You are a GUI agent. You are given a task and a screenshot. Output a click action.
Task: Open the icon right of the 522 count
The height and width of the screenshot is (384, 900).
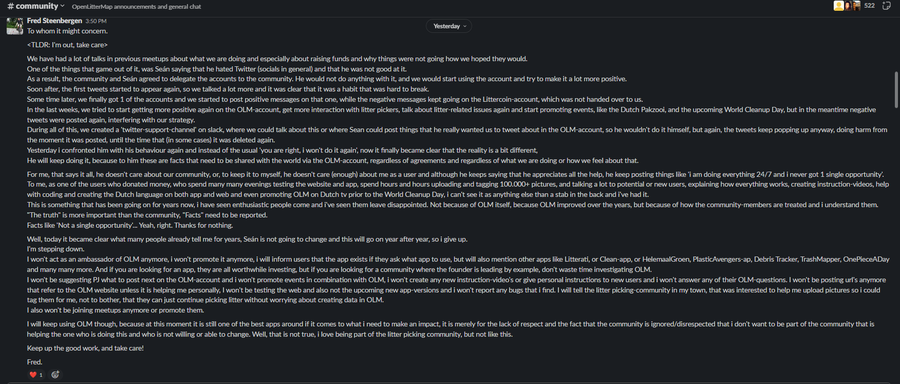(886, 6)
